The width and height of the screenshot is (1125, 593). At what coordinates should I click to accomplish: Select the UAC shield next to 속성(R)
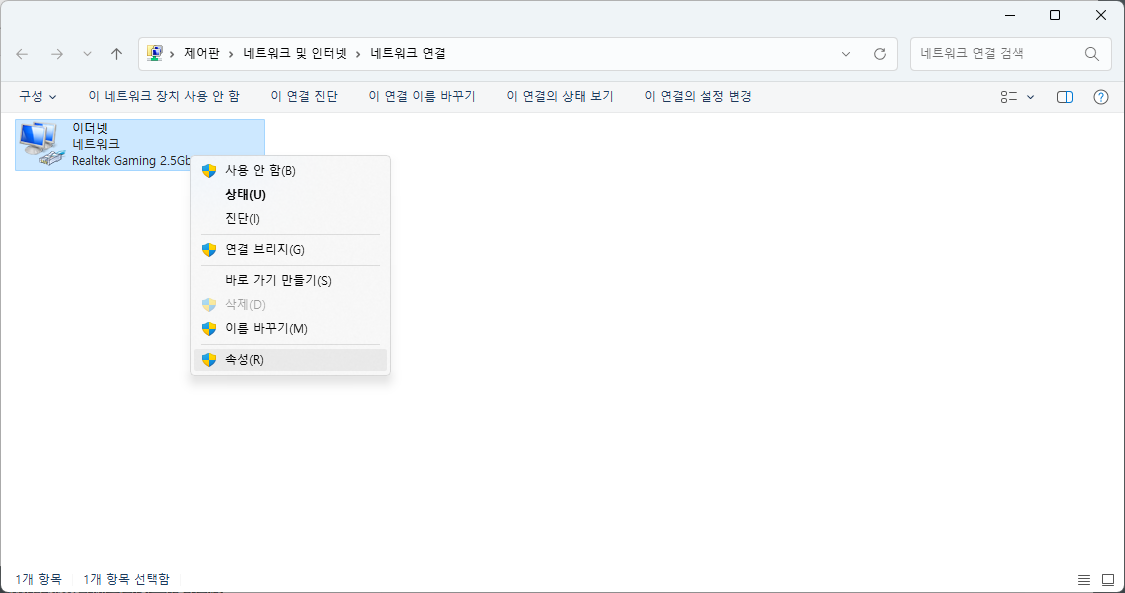tap(208, 359)
